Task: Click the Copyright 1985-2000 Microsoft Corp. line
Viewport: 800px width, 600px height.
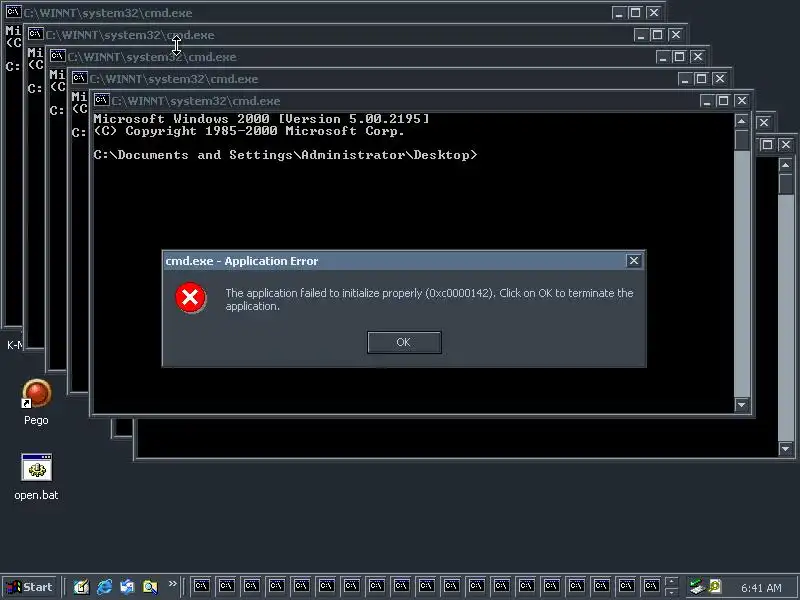Action: pyautogui.click(x=249, y=131)
